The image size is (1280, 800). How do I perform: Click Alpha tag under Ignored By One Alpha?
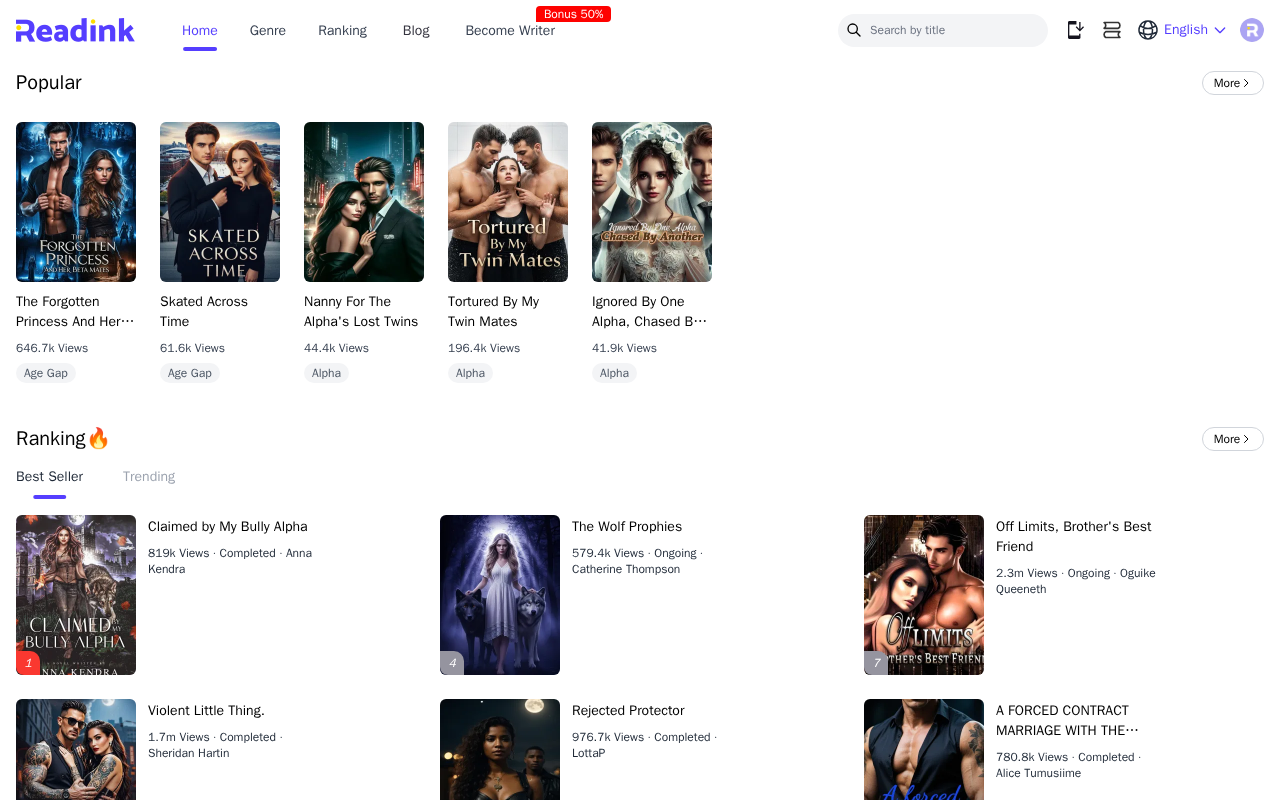click(614, 373)
